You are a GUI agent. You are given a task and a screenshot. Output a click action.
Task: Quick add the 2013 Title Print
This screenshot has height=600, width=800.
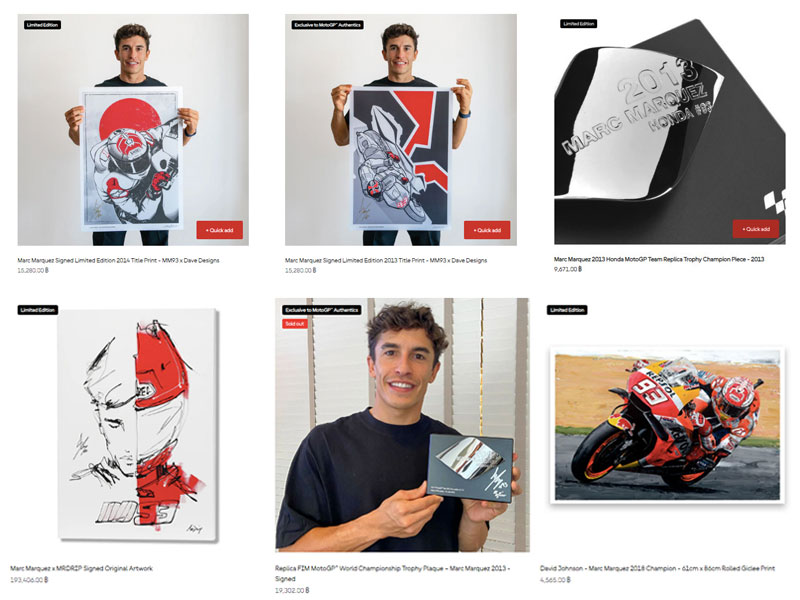[487, 230]
